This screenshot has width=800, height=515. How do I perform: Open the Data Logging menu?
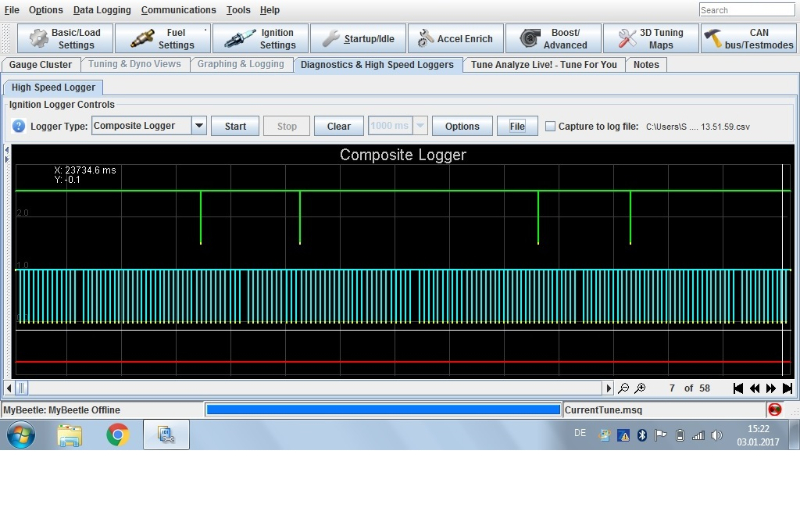[x=102, y=10]
